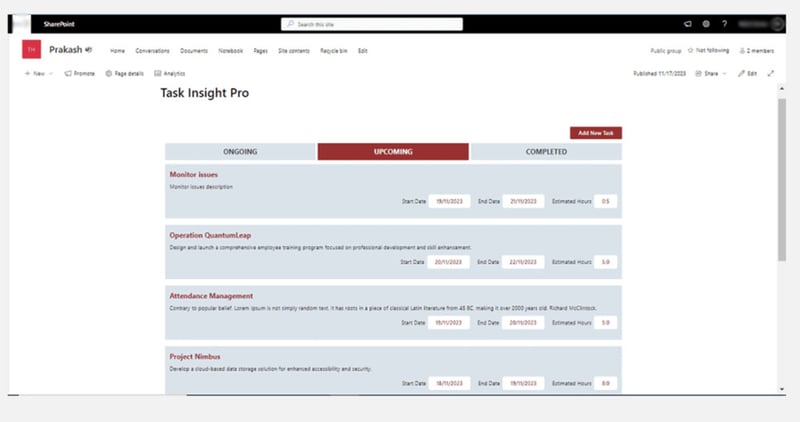Click Promote in the command bar

(x=80, y=73)
